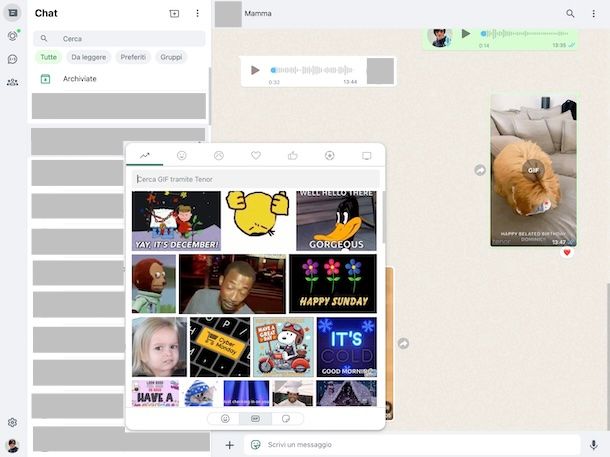
Task: Choose the Daffy Duck Gorgeous GIF
Action: pos(336,221)
